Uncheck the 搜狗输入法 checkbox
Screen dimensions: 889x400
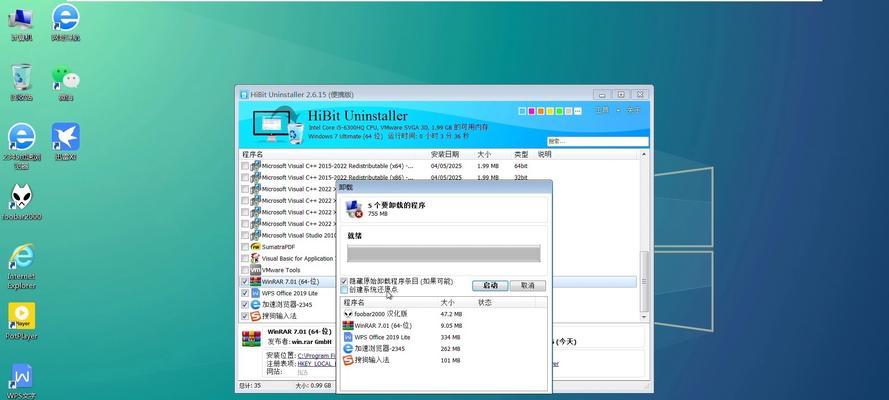tap(244, 316)
